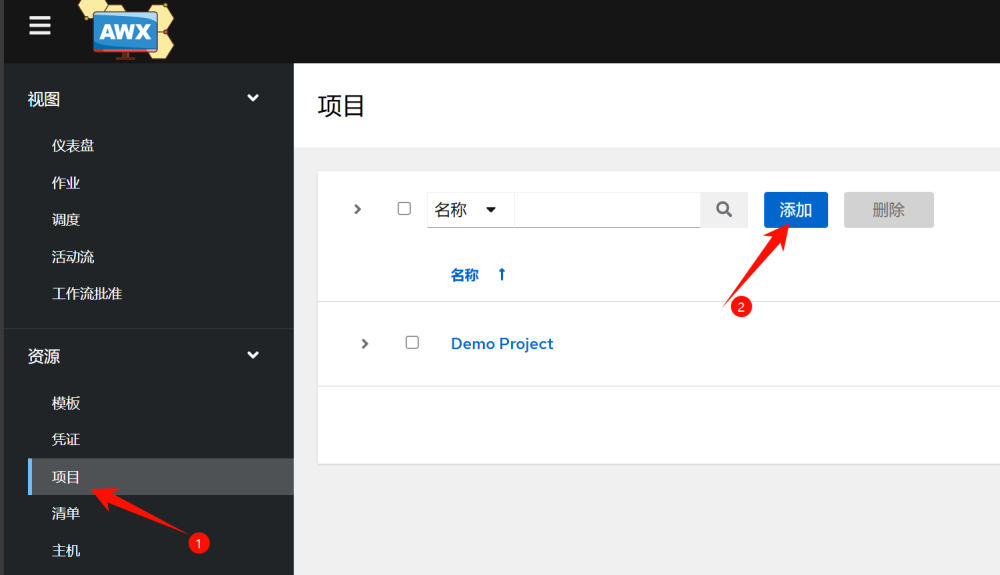
Task: Click the ascending sort arrow icon
Action: [502, 274]
